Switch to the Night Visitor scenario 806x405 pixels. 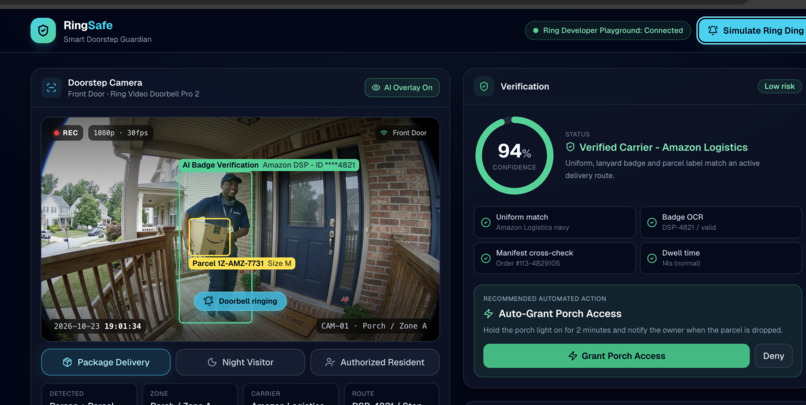click(x=240, y=362)
